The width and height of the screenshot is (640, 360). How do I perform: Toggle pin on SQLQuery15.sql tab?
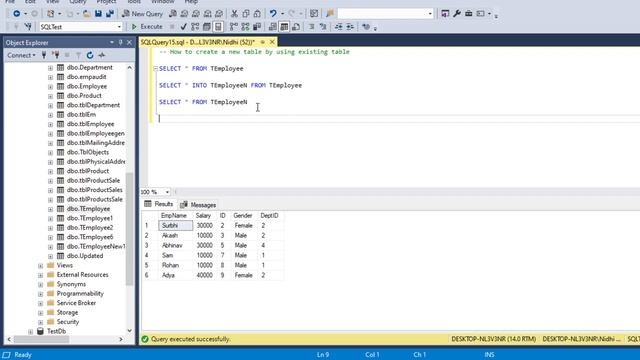pos(263,42)
